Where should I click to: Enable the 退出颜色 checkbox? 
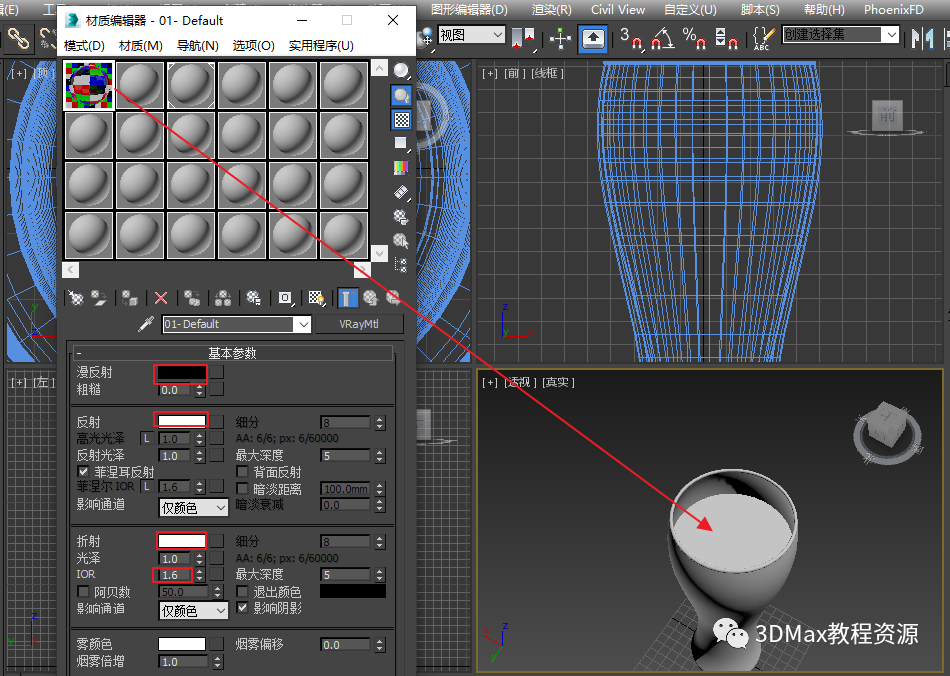pyautogui.click(x=242, y=591)
